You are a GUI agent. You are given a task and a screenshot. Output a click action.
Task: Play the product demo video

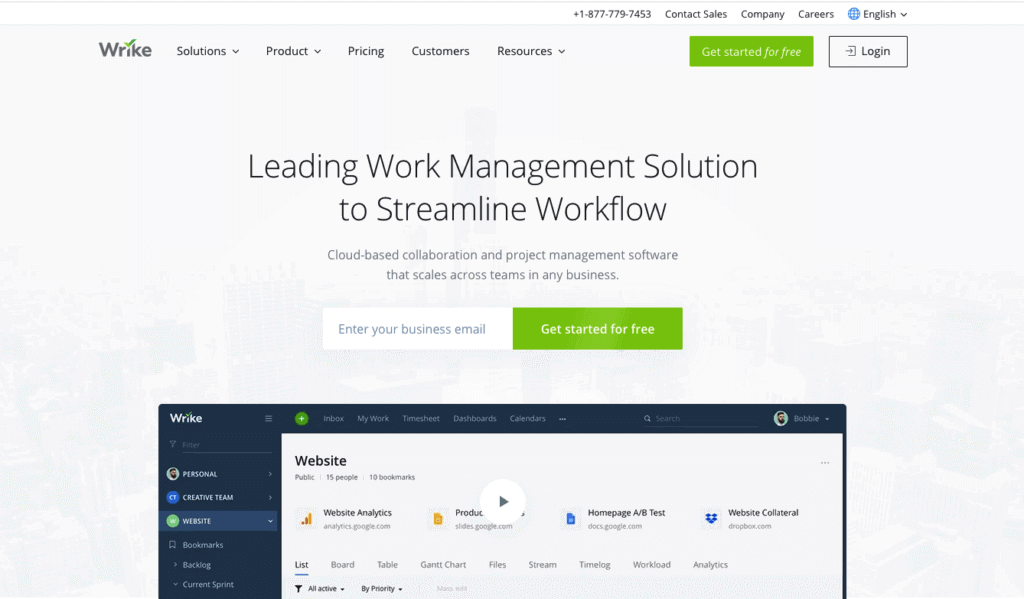(502, 502)
